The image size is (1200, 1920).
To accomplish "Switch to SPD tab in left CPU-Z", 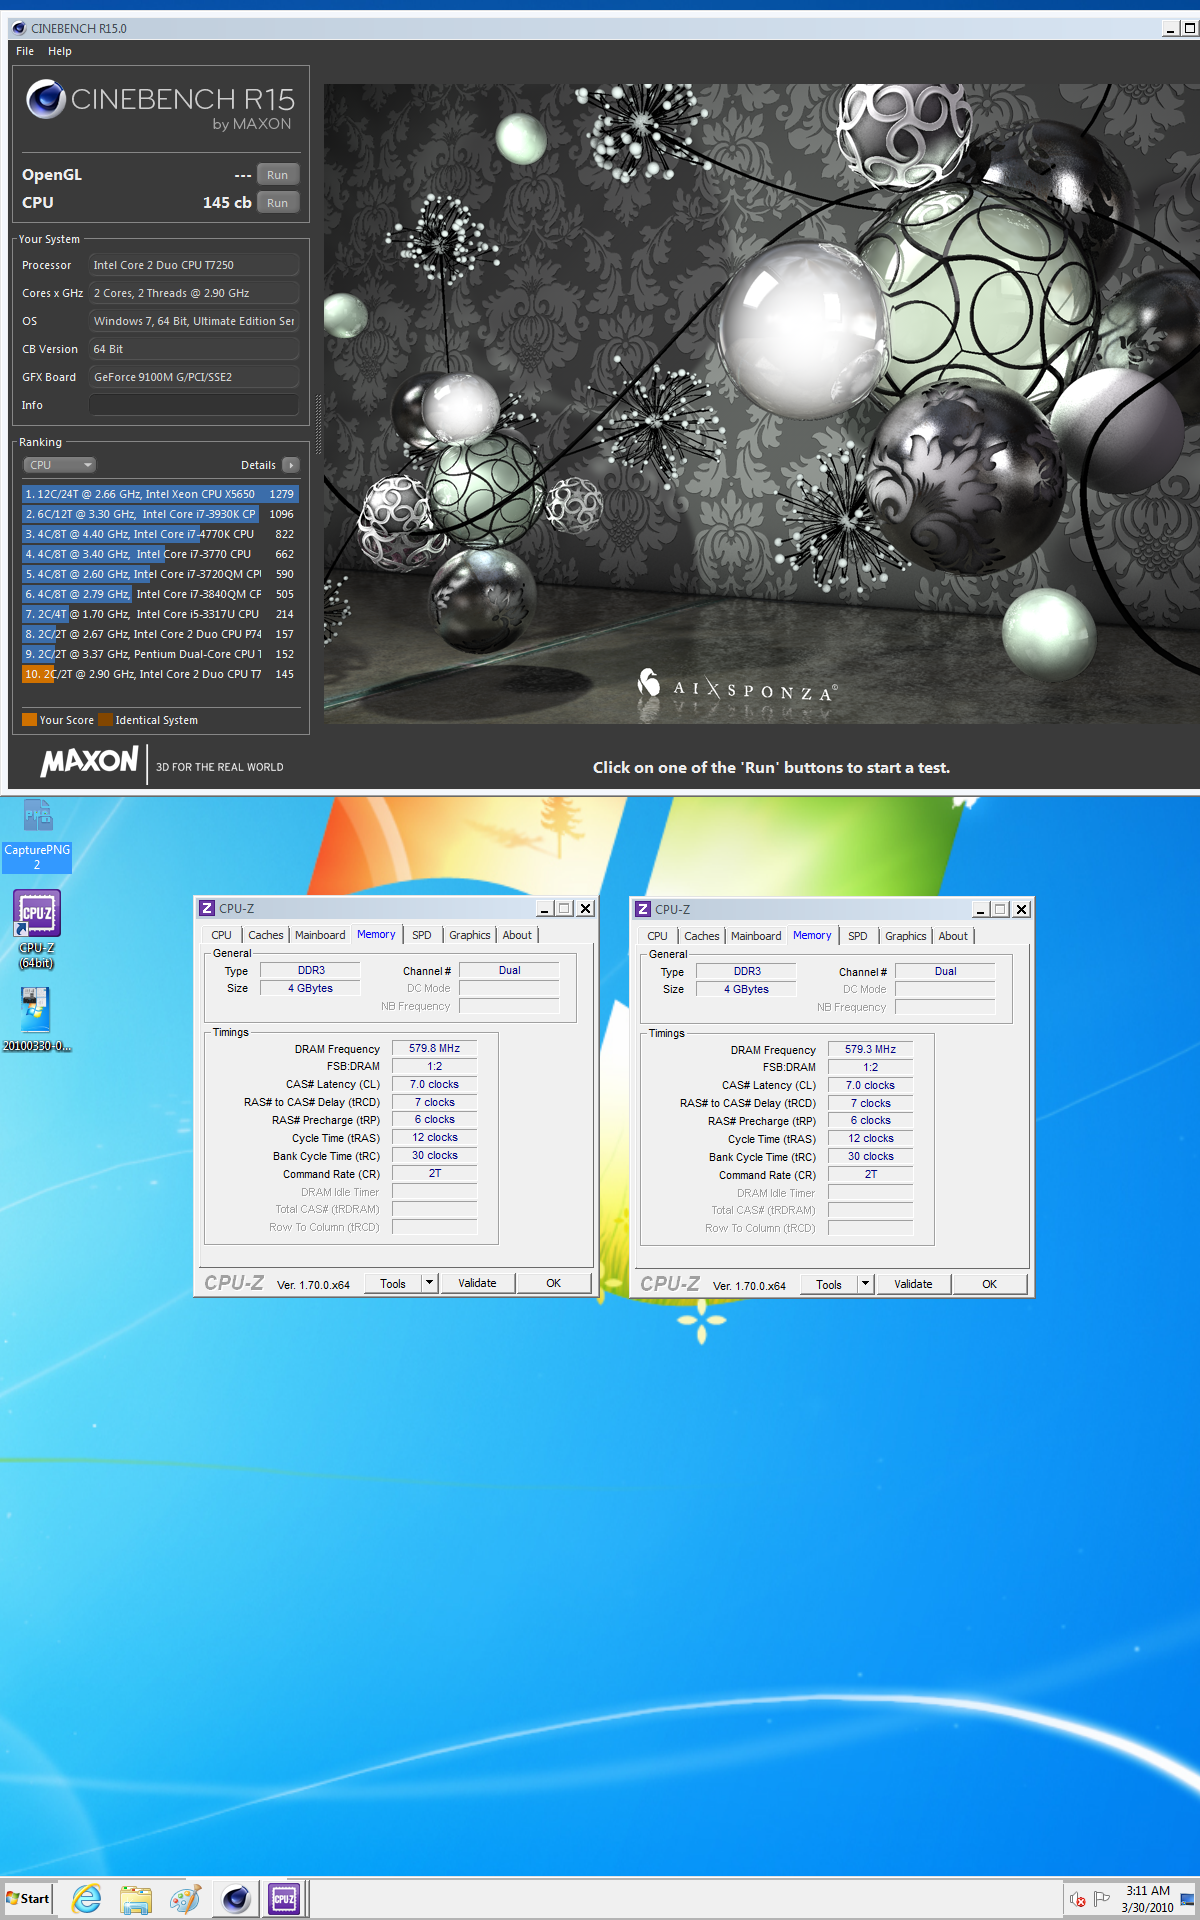I will 422,935.
